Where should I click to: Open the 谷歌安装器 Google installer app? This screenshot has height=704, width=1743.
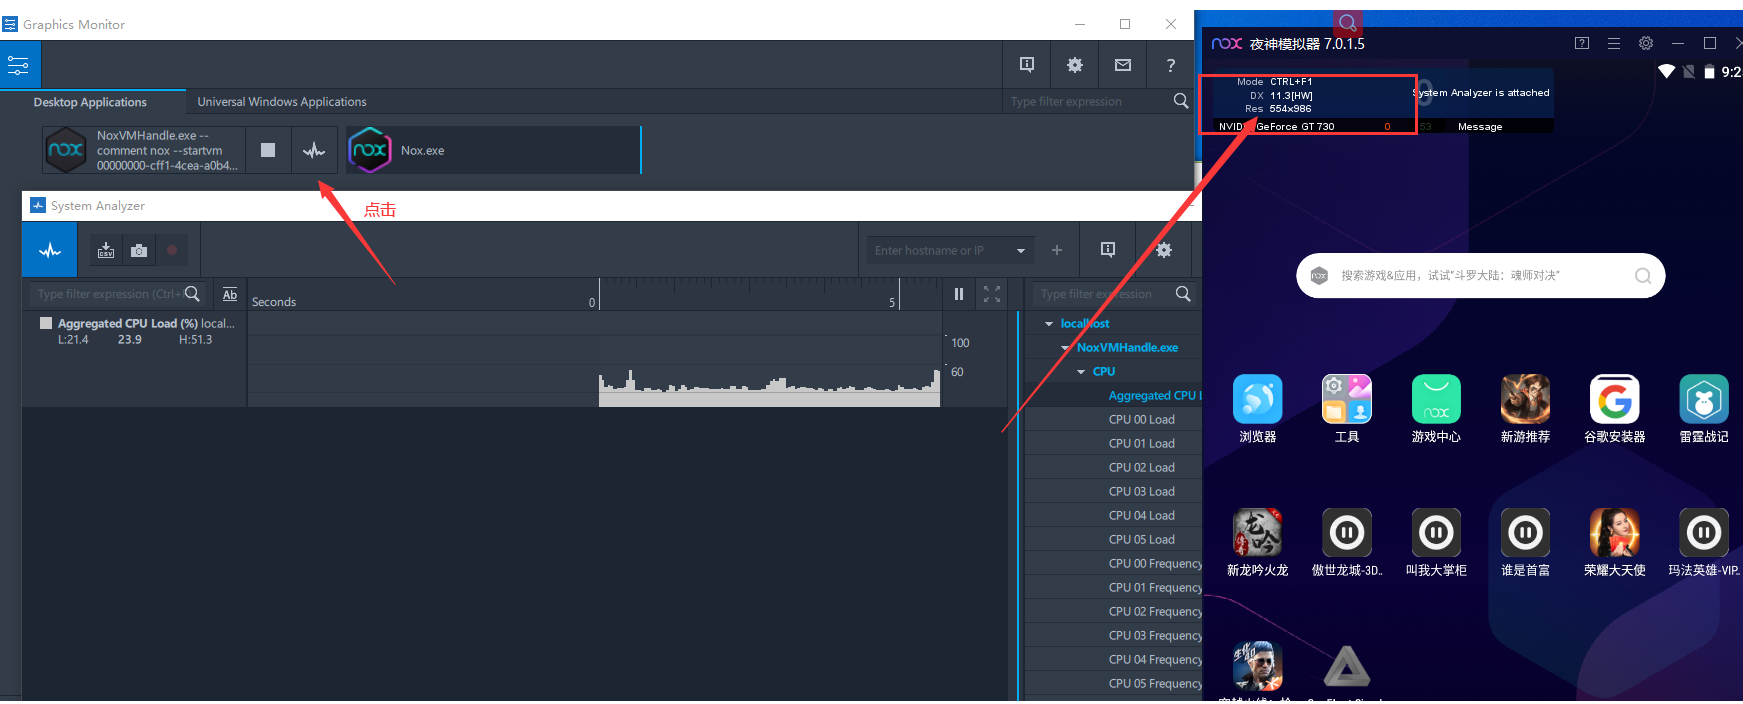(1615, 400)
